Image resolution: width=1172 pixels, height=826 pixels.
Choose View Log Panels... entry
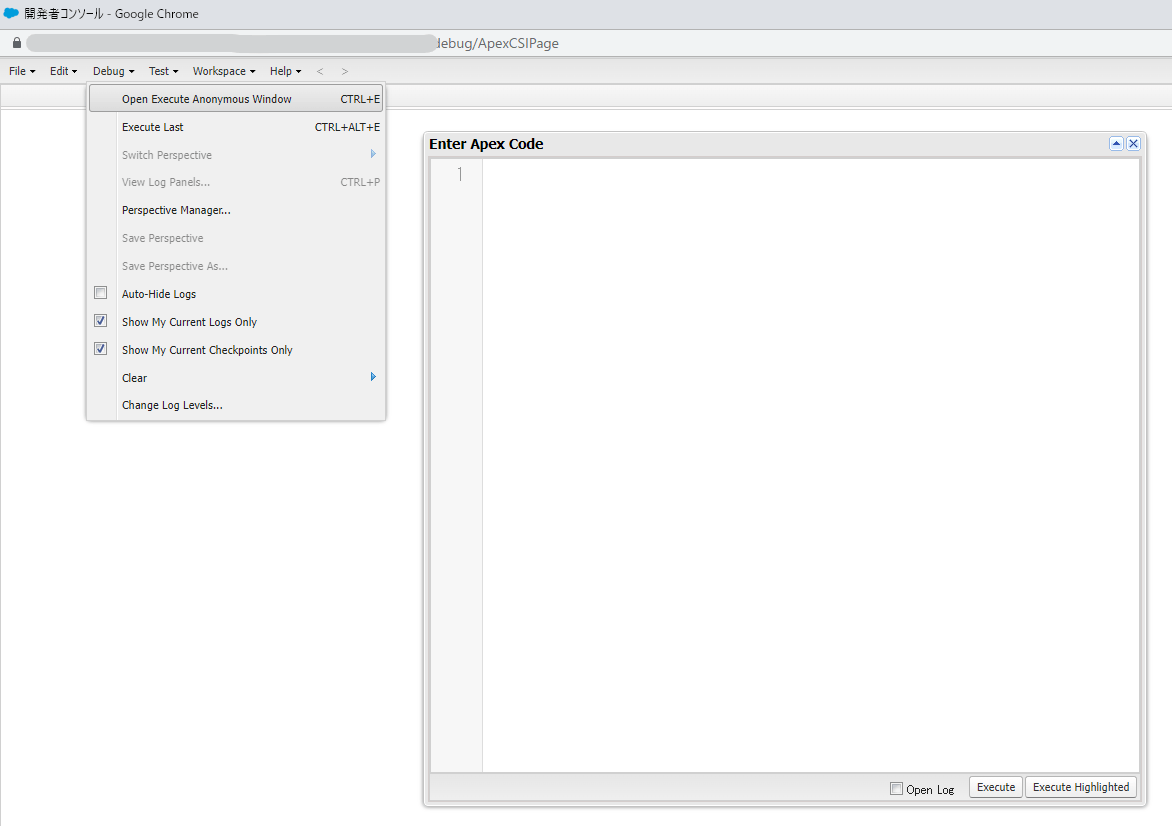tap(236, 182)
